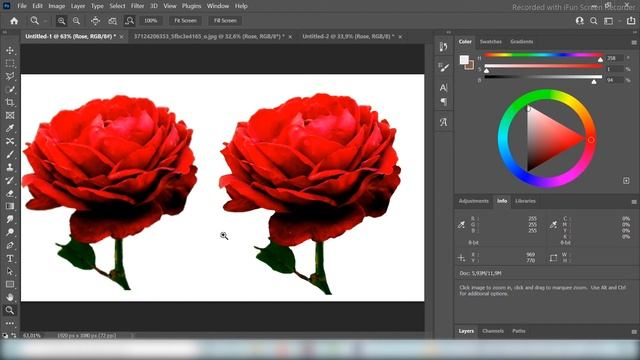Switch to the Untitled-2 document tab

tap(348, 36)
